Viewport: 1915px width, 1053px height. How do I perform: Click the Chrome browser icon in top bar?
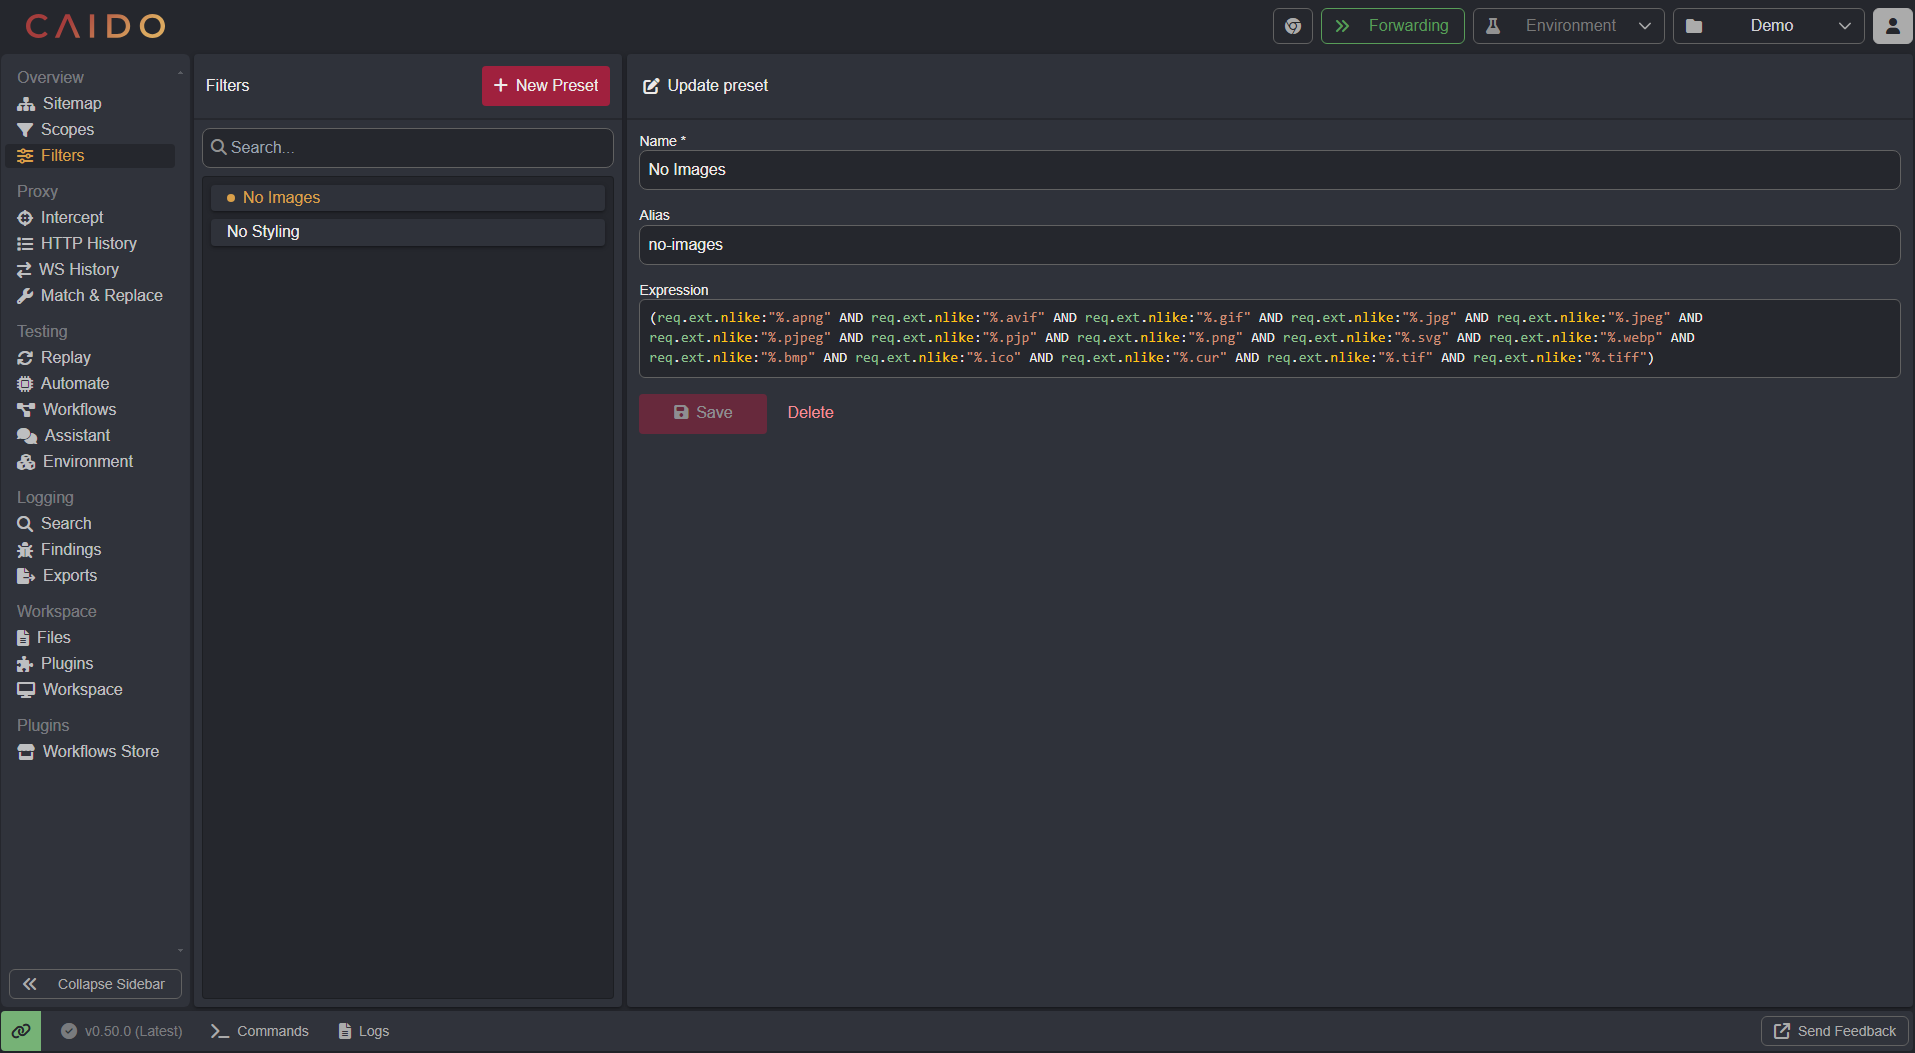(x=1292, y=26)
